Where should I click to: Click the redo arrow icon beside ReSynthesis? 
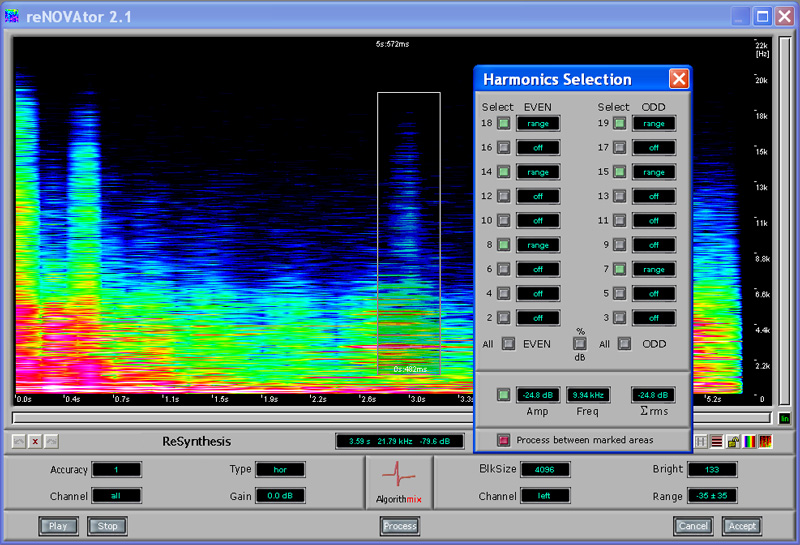(x=52, y=441)
